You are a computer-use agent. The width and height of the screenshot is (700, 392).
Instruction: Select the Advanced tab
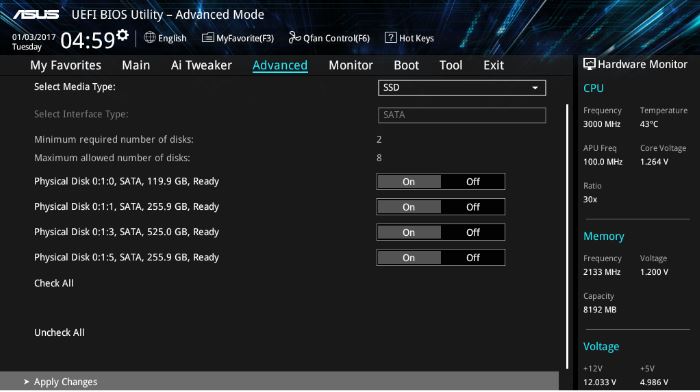point(280,65)
